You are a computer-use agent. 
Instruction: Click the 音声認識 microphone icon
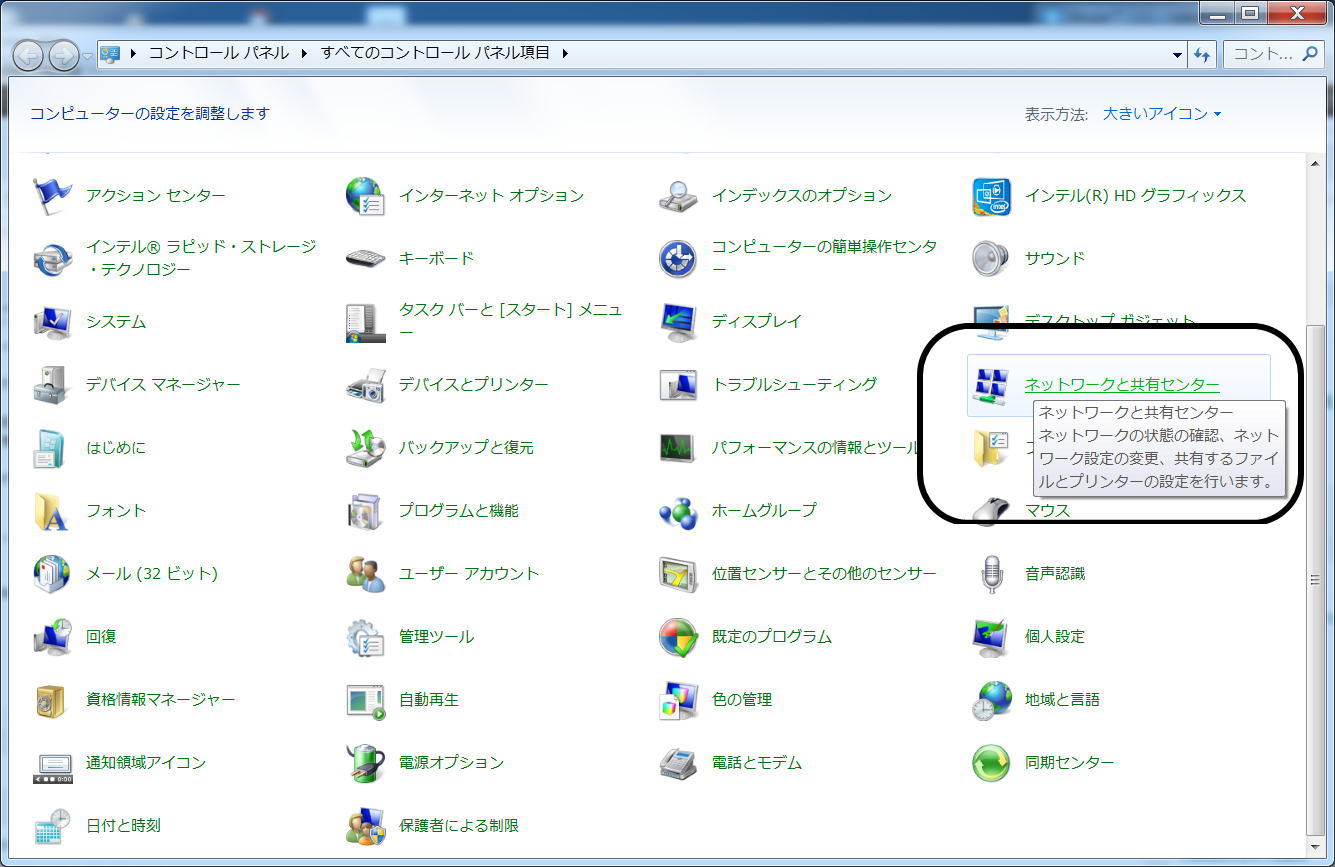coord(991,574)
